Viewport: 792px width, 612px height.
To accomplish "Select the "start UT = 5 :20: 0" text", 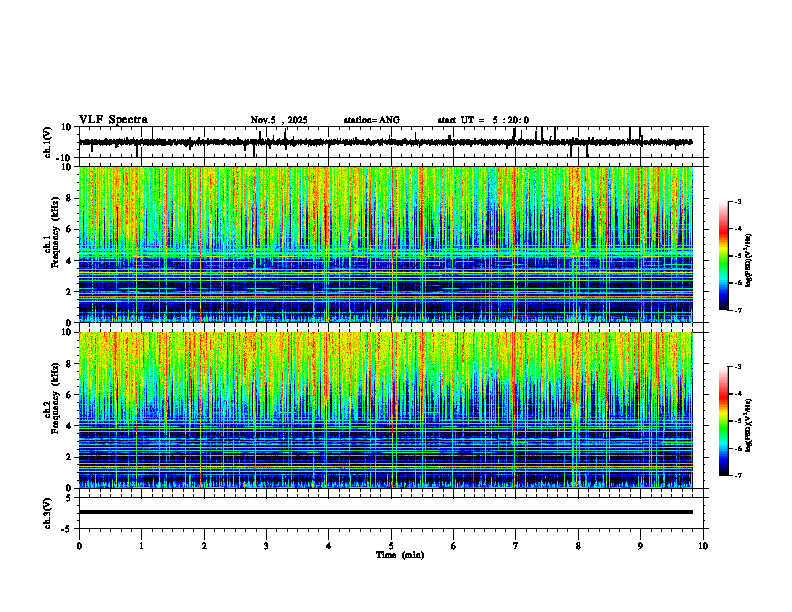I will coord(483,120).
